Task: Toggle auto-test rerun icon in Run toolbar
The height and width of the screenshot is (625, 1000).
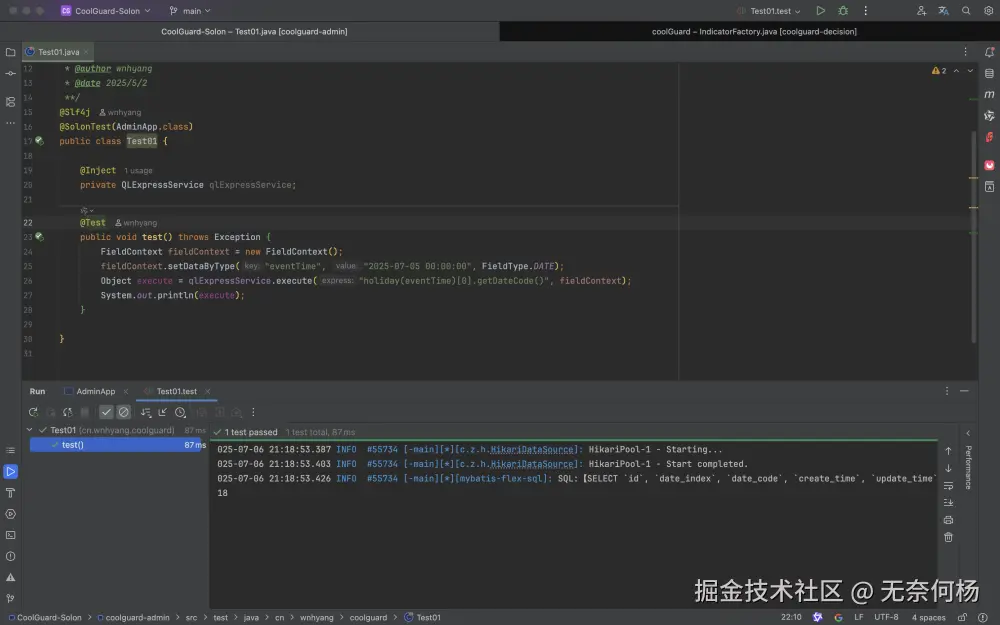Action: pos(68,413)
